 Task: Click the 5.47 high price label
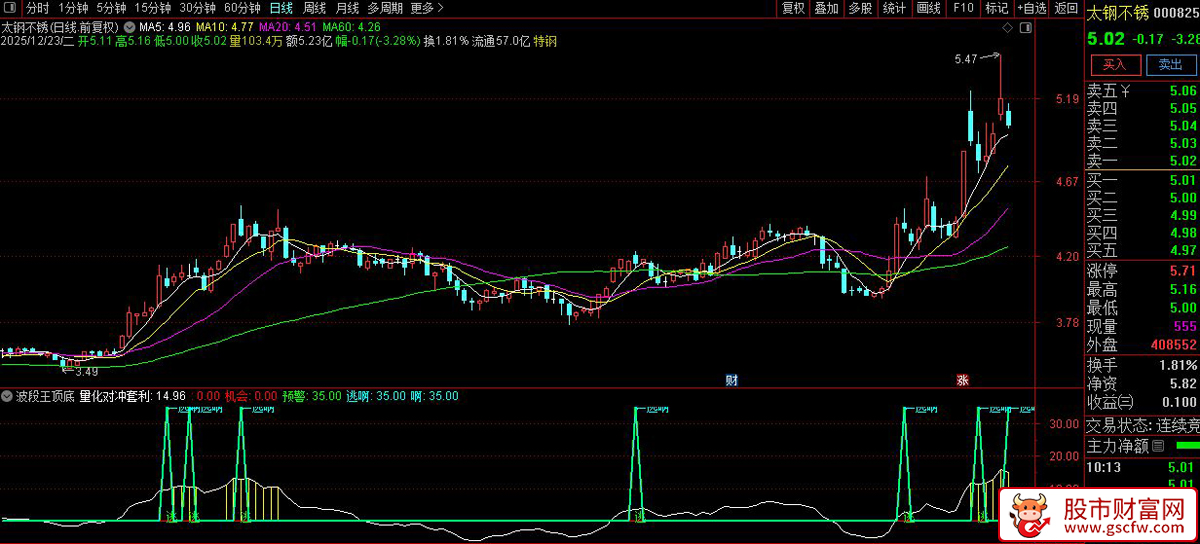coord(965,60)
